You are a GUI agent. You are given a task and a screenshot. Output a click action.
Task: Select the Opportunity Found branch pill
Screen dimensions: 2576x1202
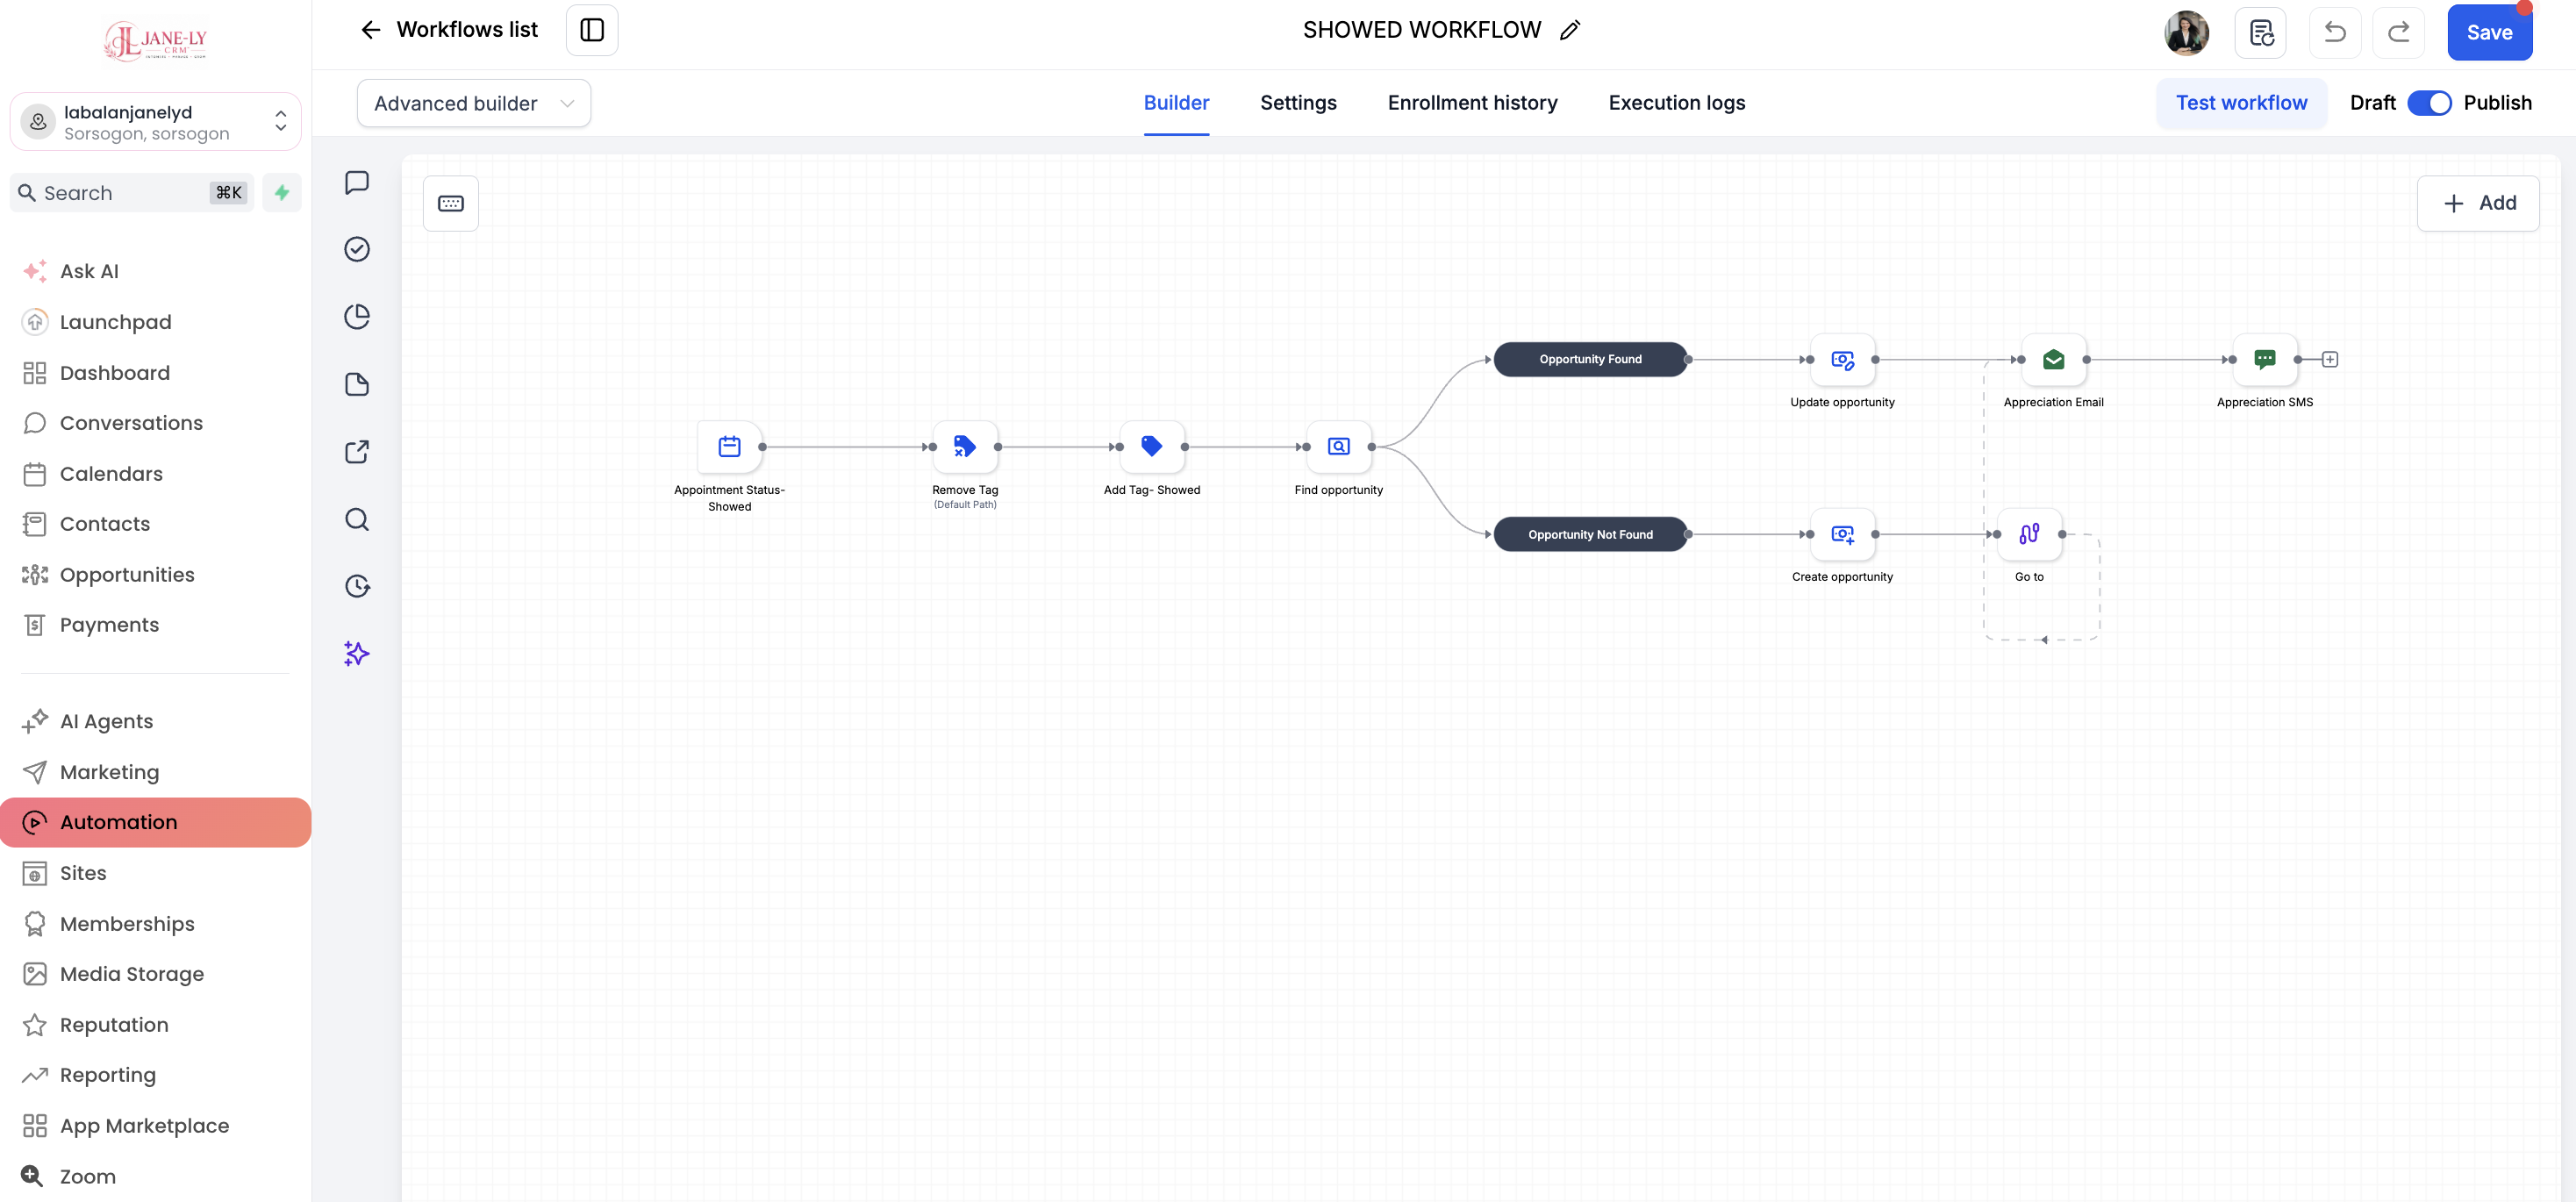pos(1590,359)
